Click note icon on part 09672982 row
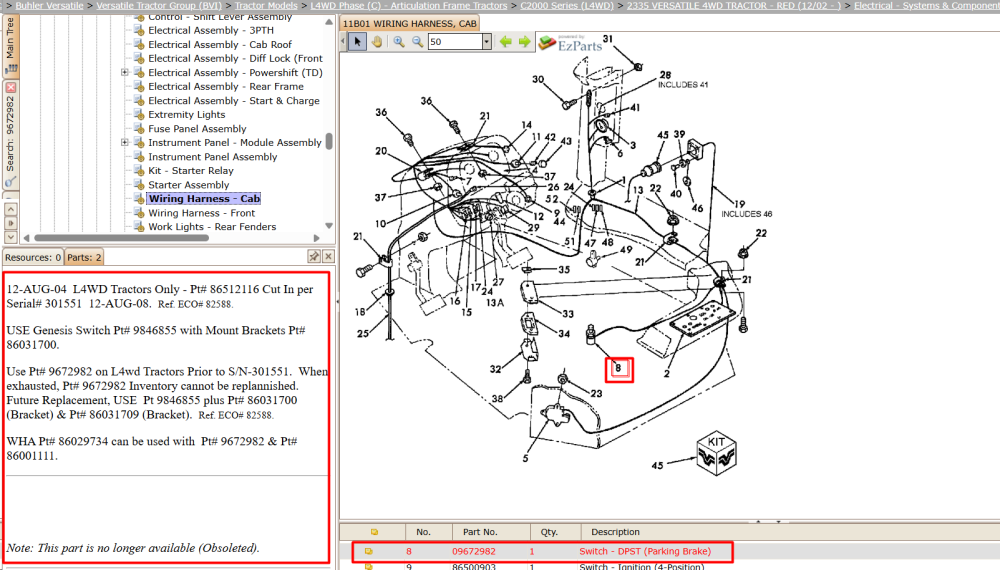This screenshot has width=1000, height=570. (369, 552)
